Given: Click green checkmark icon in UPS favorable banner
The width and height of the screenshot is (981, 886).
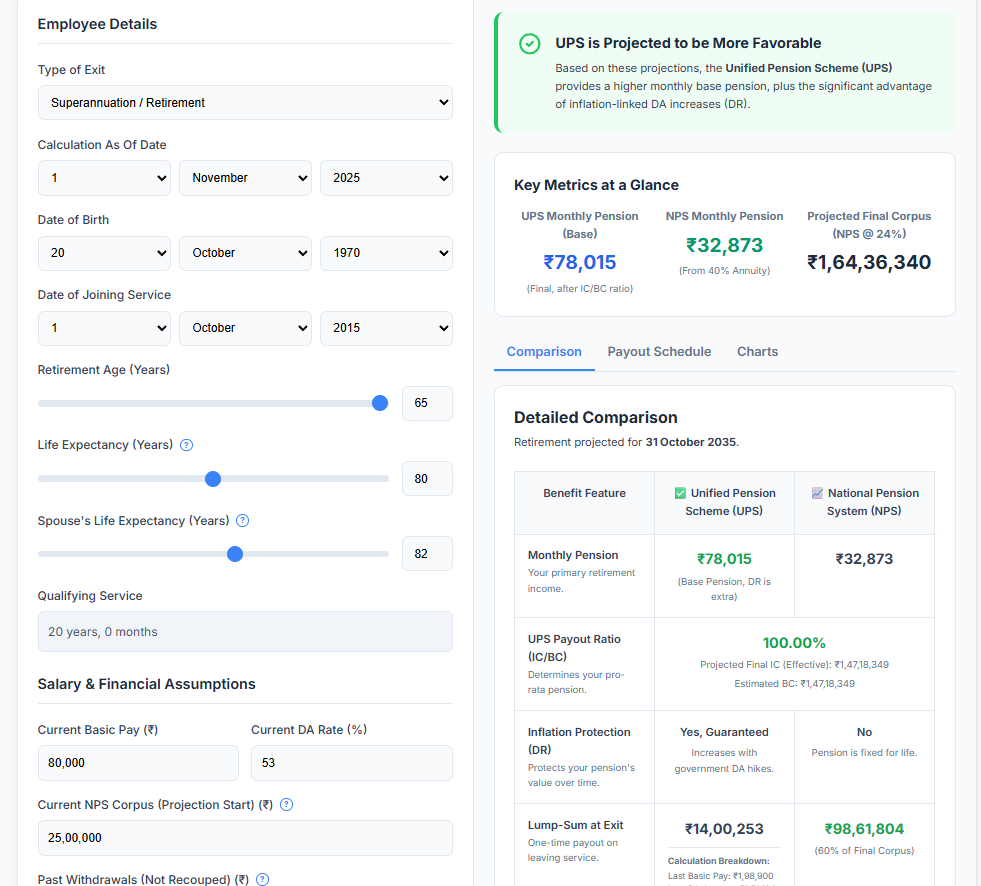Looking at the screenshot, I should tap(530, 44).
